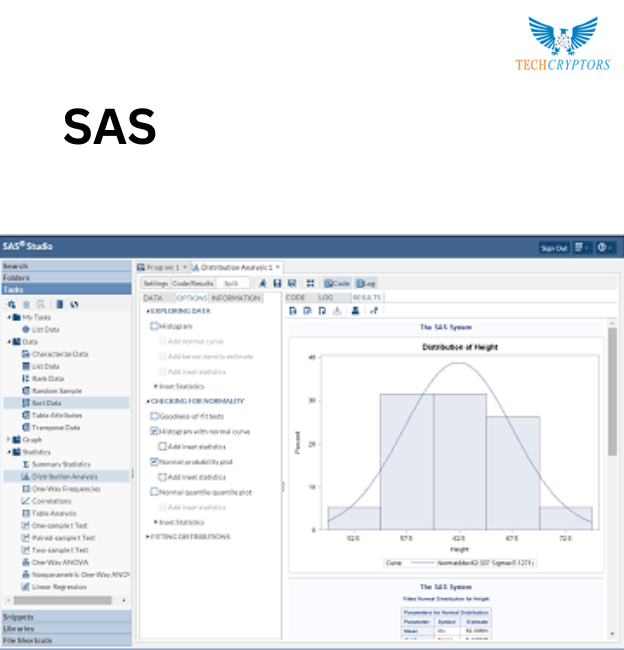Select One-Way ANOVA task

(x=60, y=562)
